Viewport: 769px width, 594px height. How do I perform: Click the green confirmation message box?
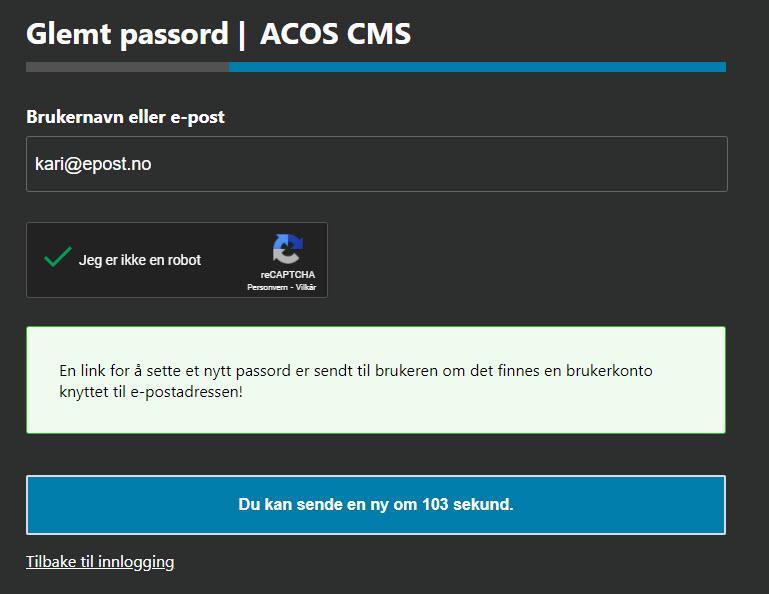click(376, 380)
